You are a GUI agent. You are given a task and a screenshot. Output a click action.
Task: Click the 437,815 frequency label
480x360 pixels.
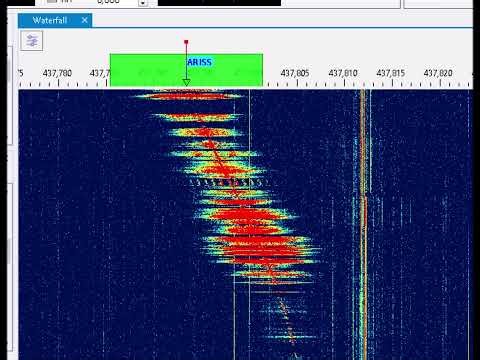391,73
